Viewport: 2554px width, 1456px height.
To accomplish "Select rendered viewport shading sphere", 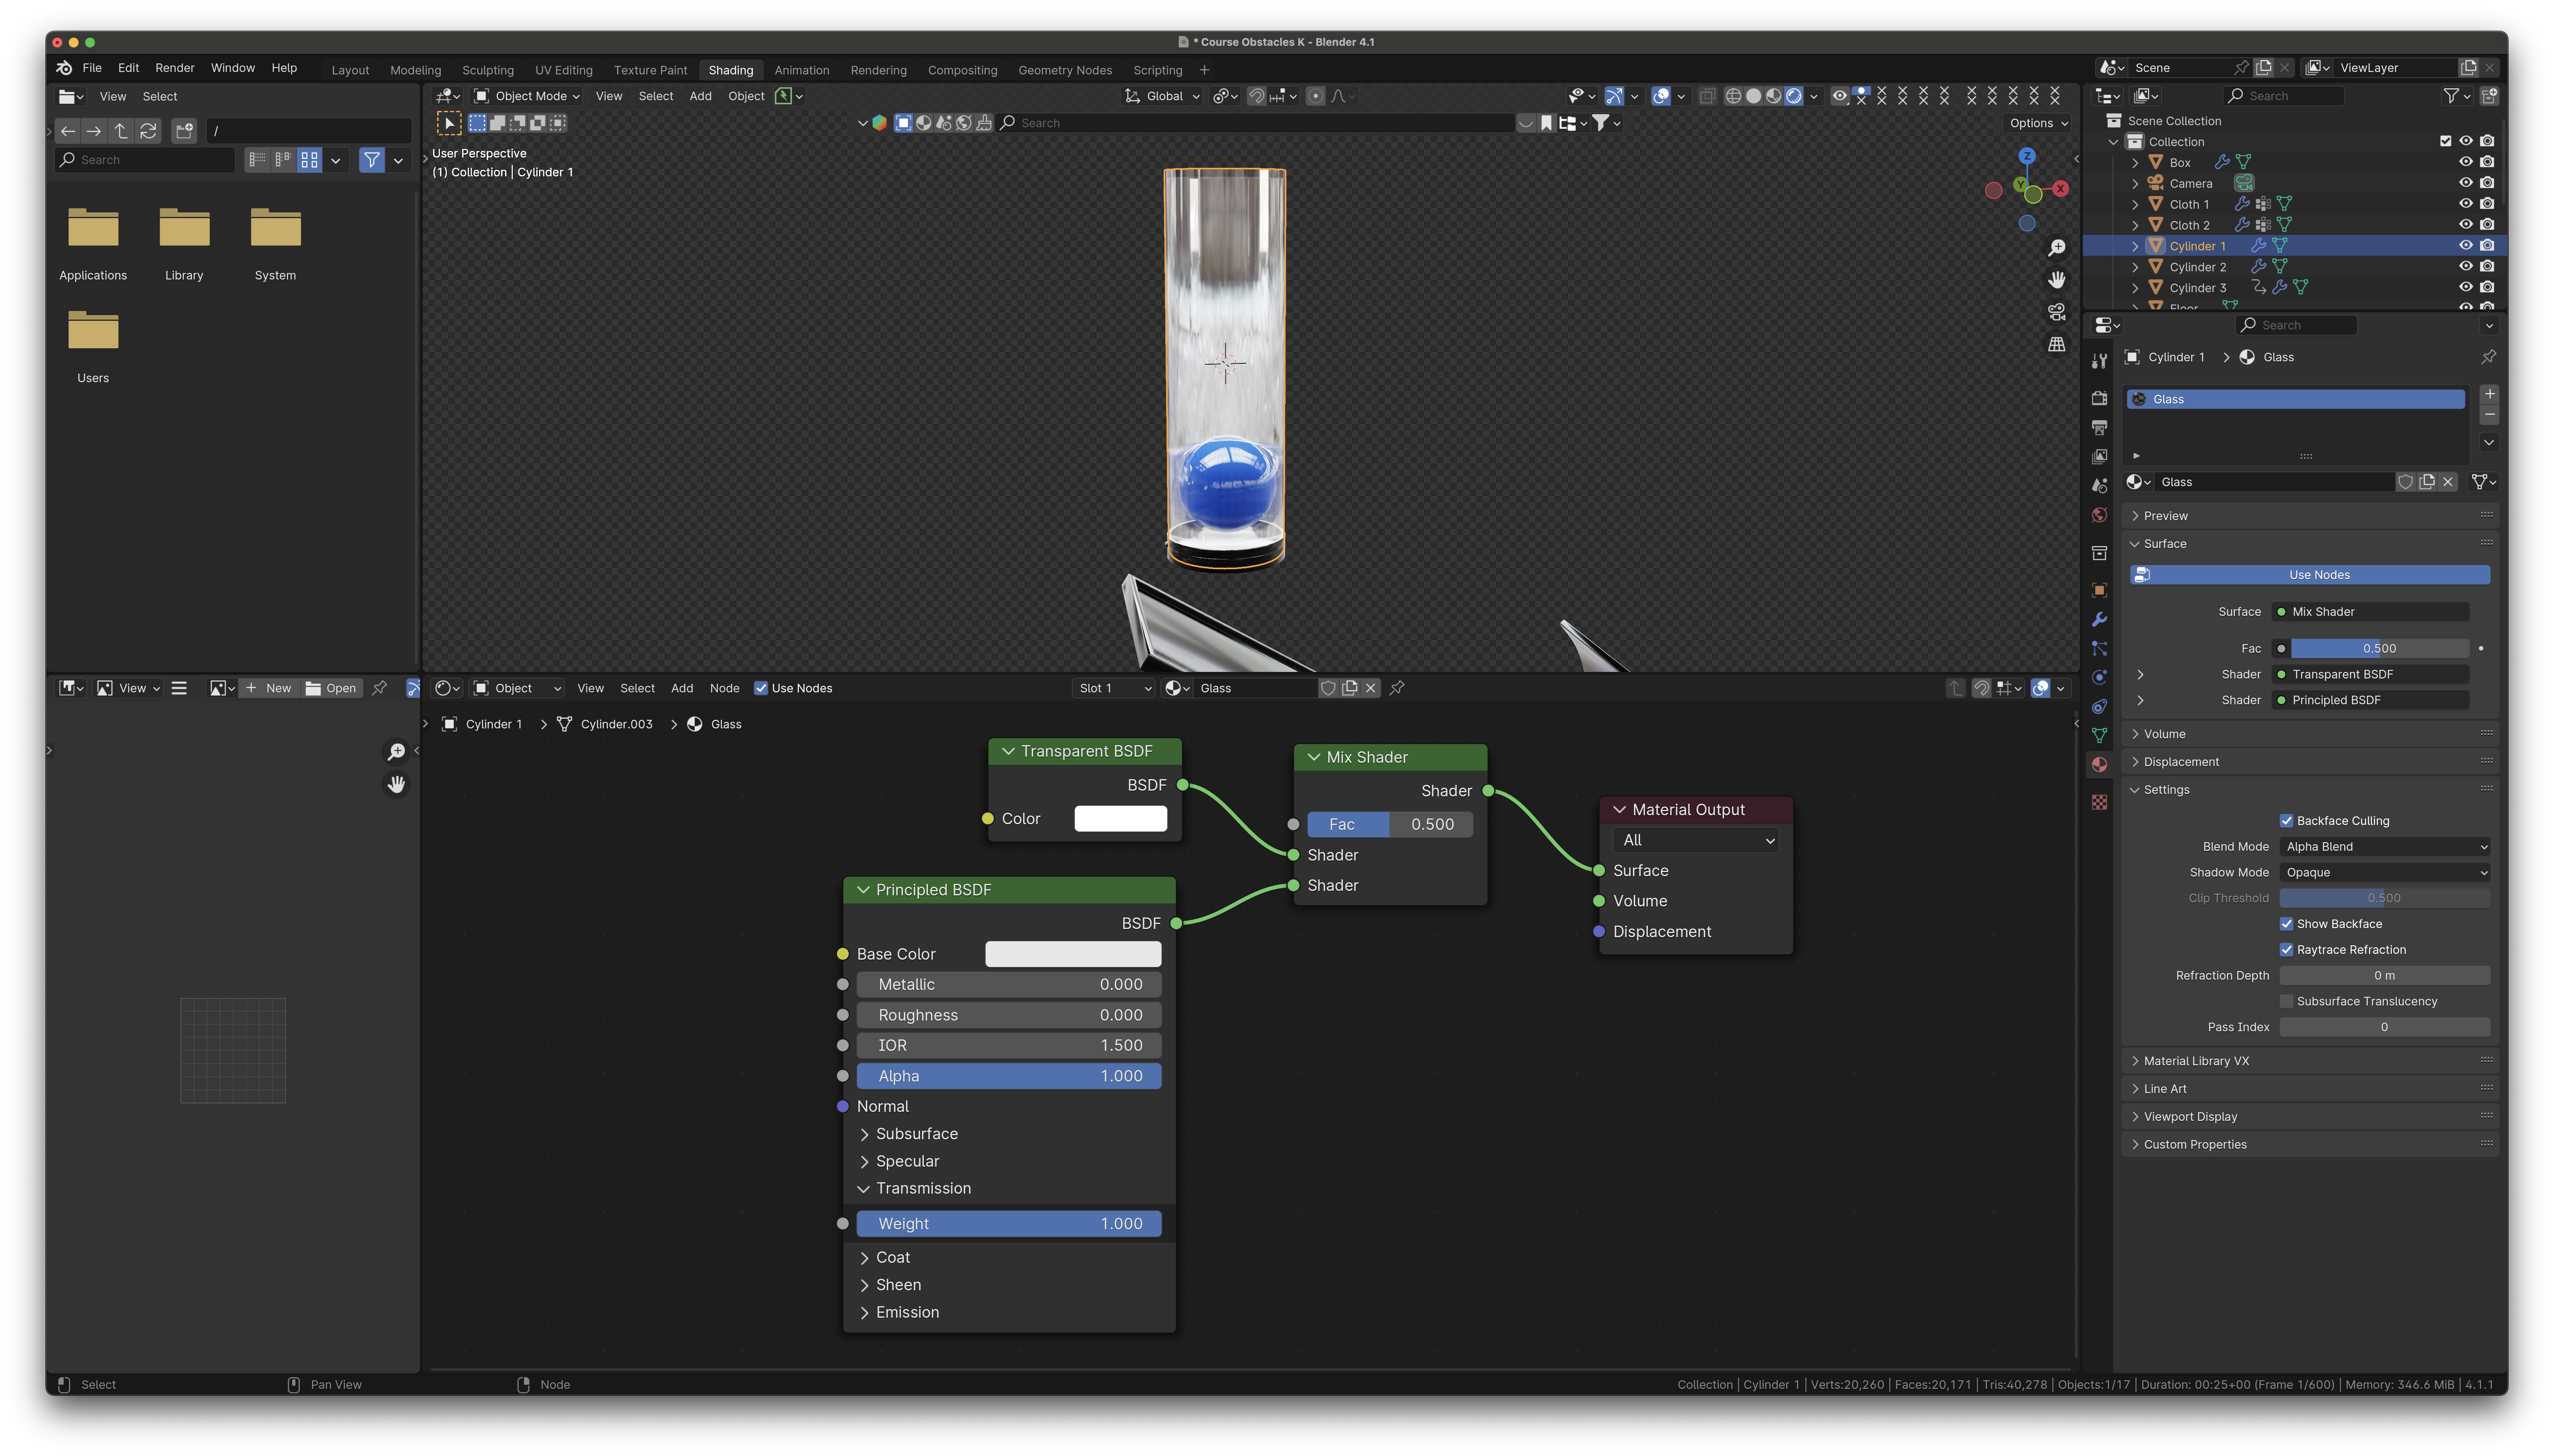I will click(x=1794, y=96).
